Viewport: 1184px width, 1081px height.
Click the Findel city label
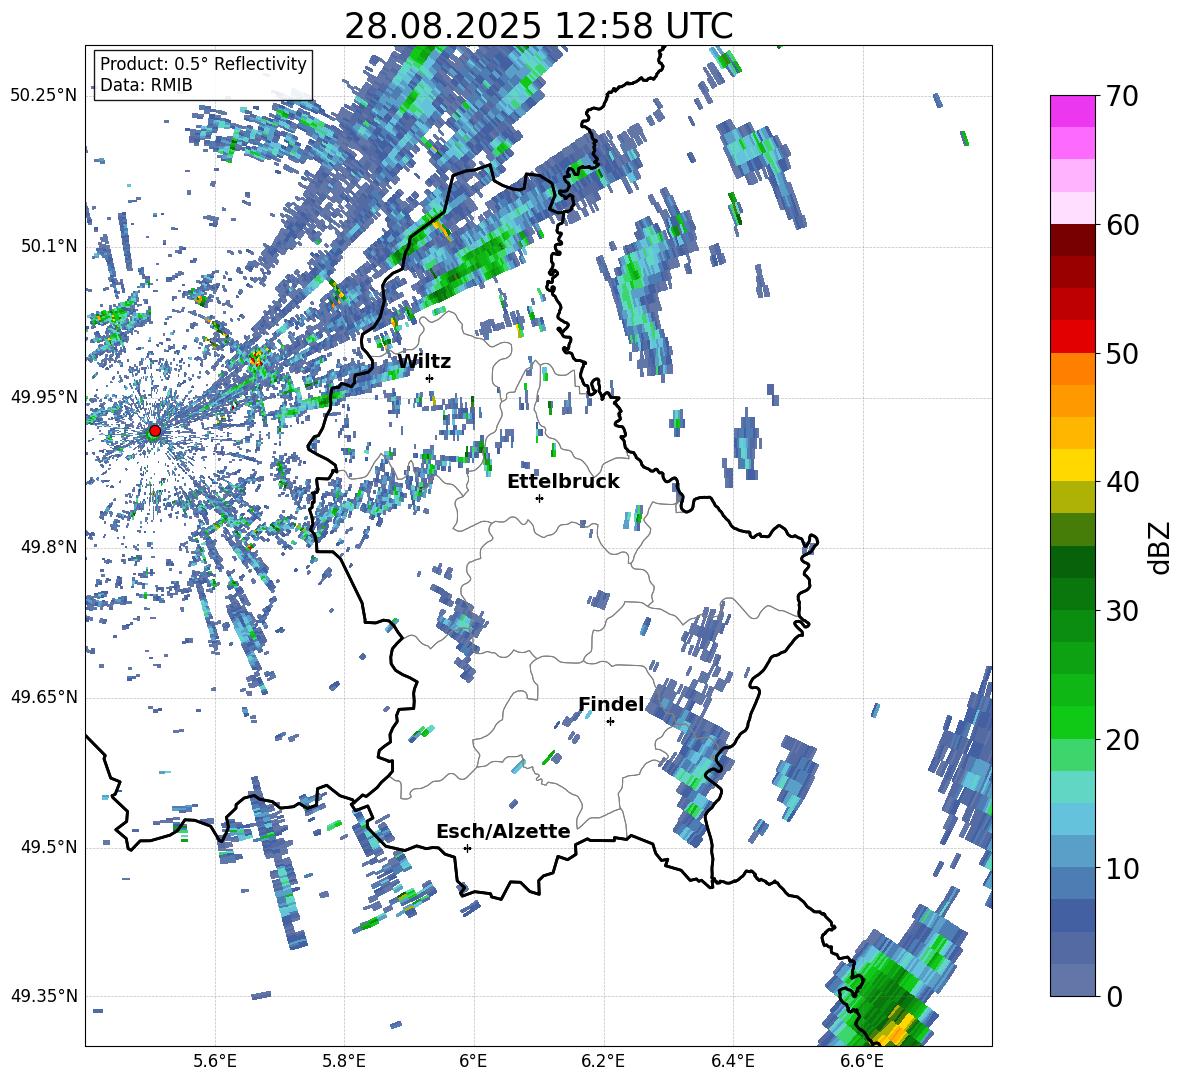[611, 704]
